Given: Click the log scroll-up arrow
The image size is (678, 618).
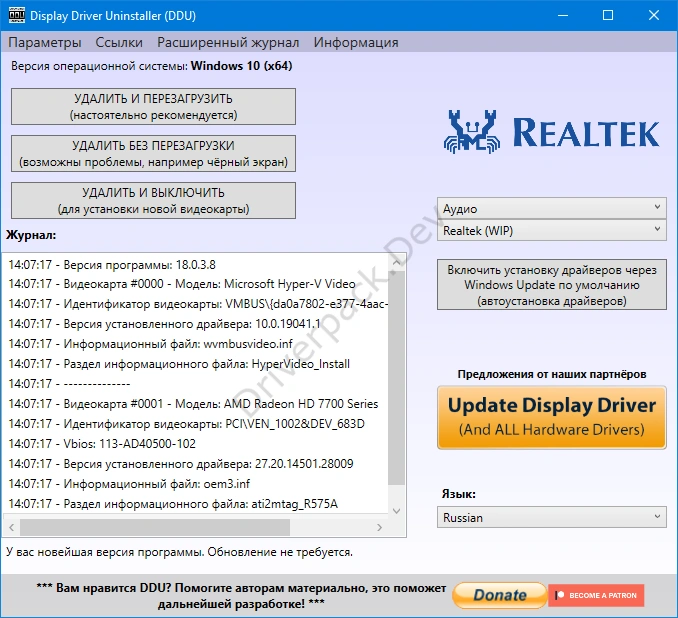Looking at the screenshot, I should coord(397,262).
